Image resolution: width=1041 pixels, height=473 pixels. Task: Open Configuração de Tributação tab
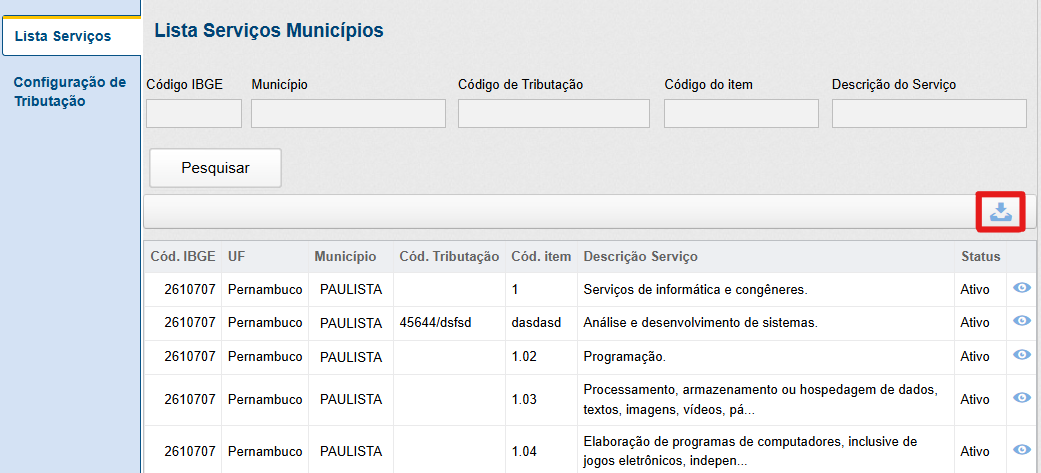pos(70,92)
